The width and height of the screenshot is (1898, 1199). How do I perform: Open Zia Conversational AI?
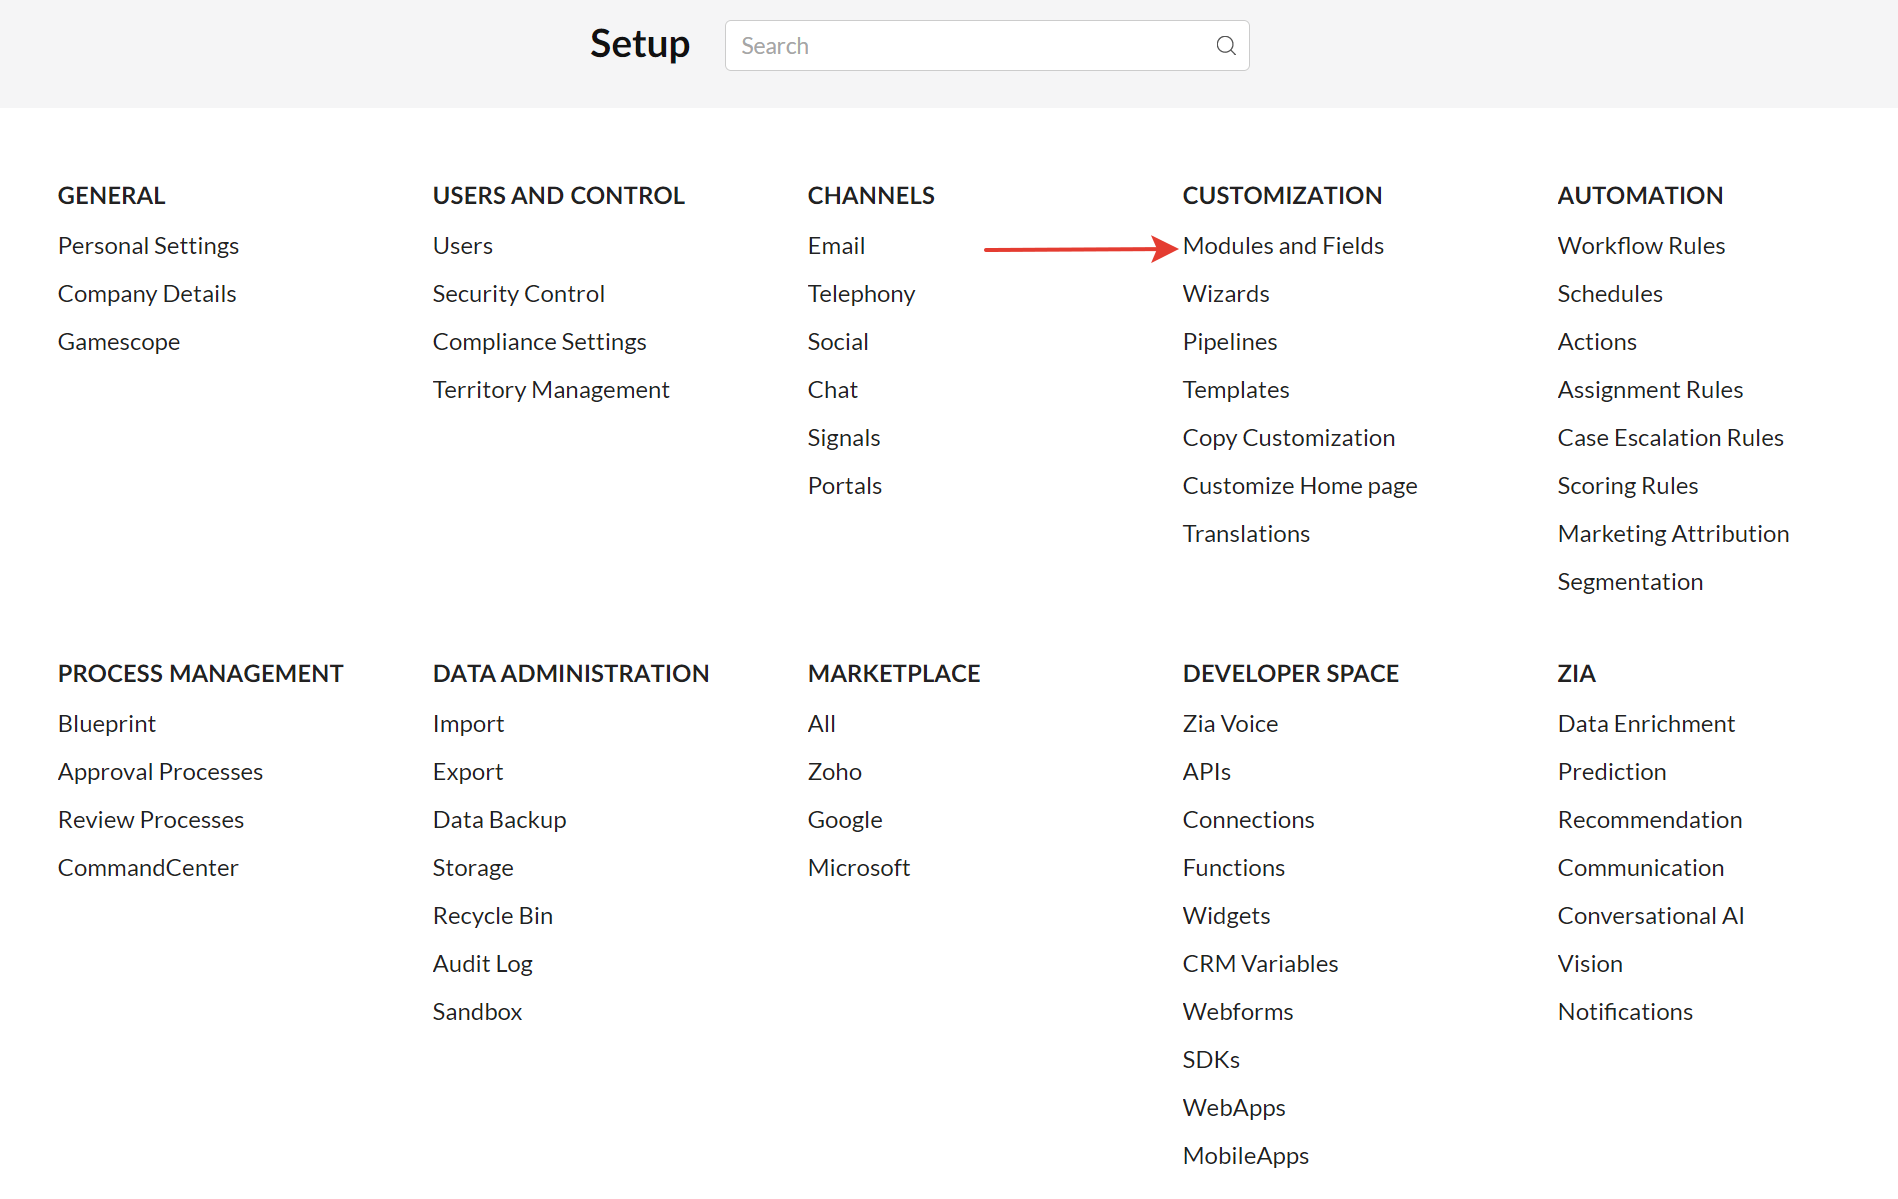coord(1650,916)
